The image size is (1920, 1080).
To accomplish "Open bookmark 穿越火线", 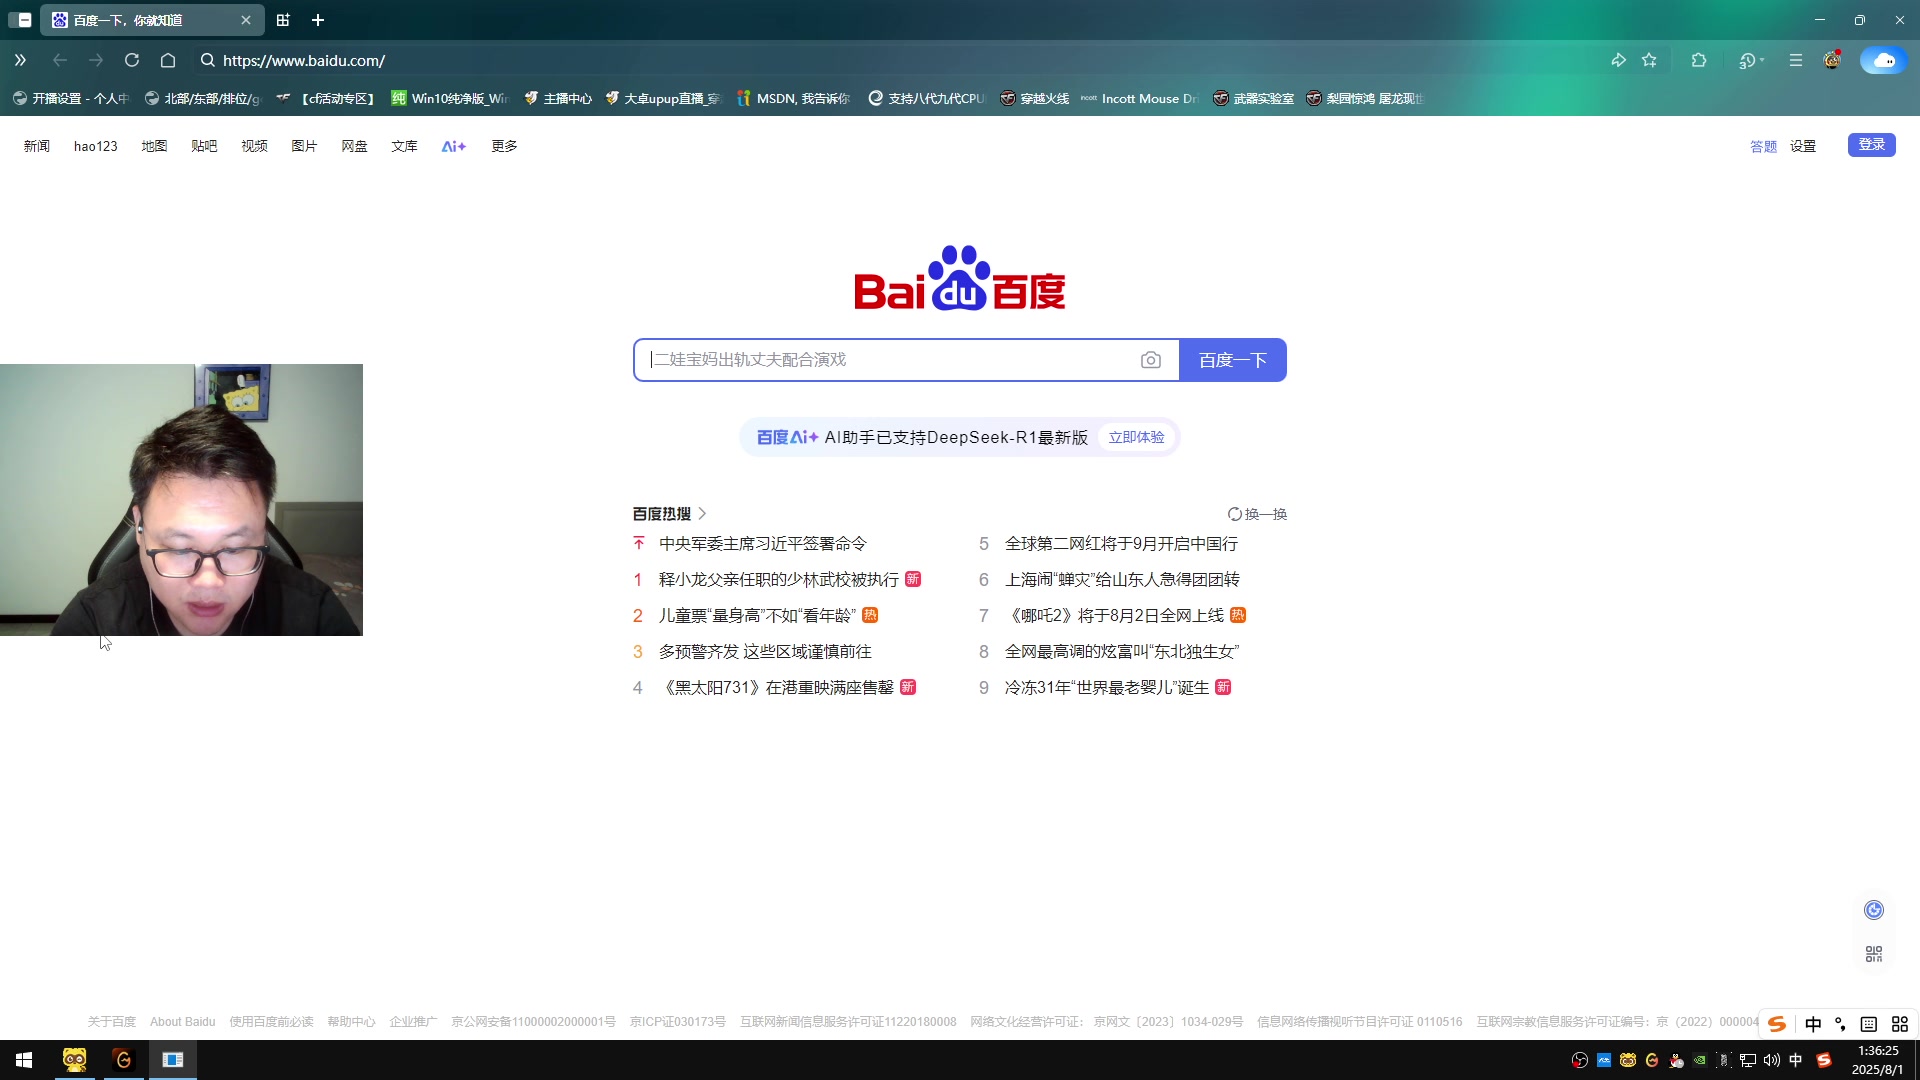I will tap(1035, 98).
